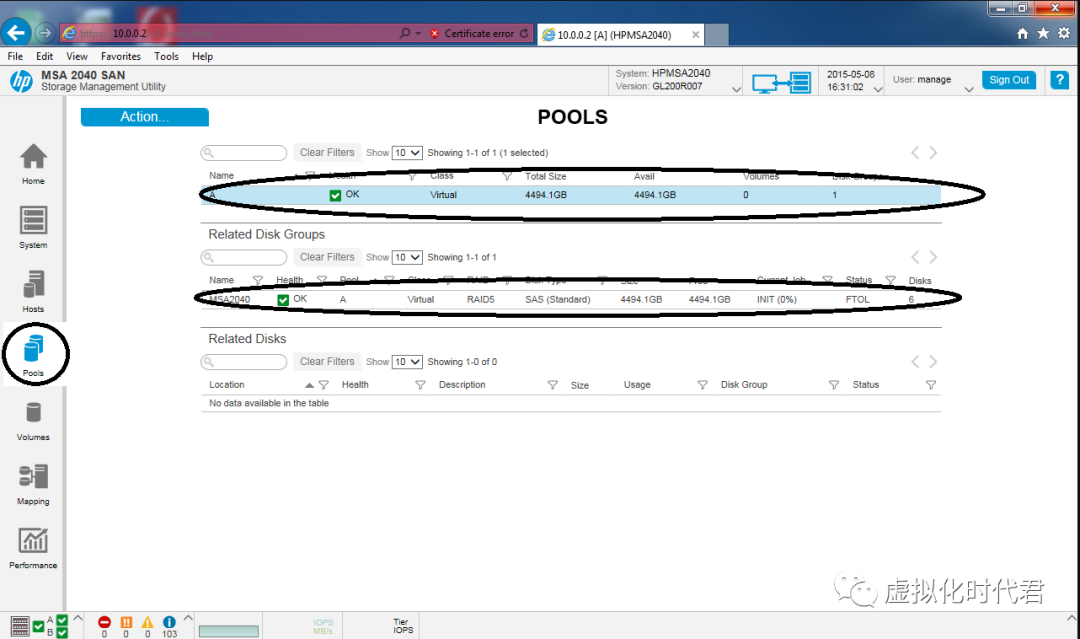Open the Volumes section icon
The image size is (1080, 639).
tap(33, 413)
